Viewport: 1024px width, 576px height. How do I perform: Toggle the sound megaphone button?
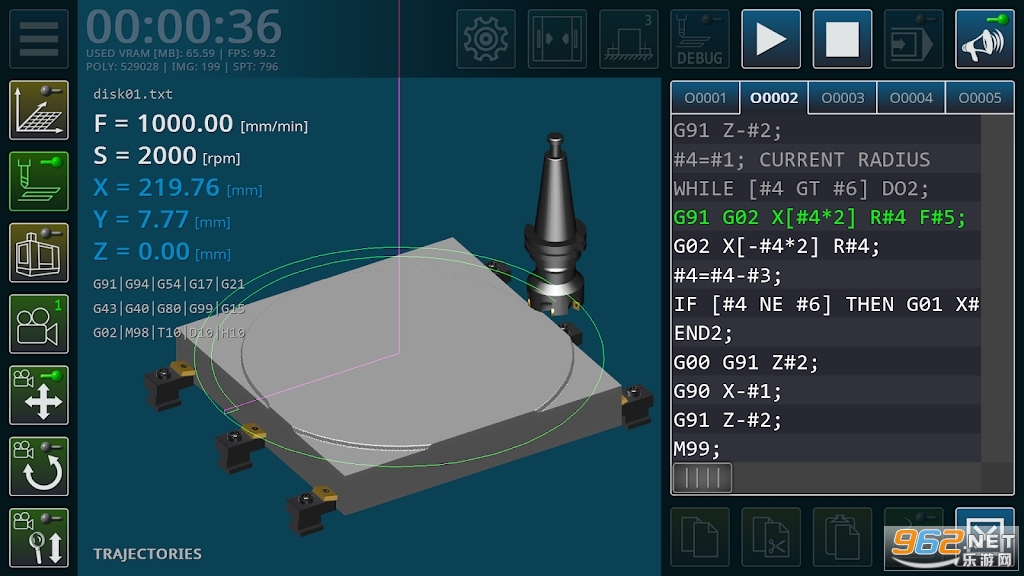pos(984,39)
